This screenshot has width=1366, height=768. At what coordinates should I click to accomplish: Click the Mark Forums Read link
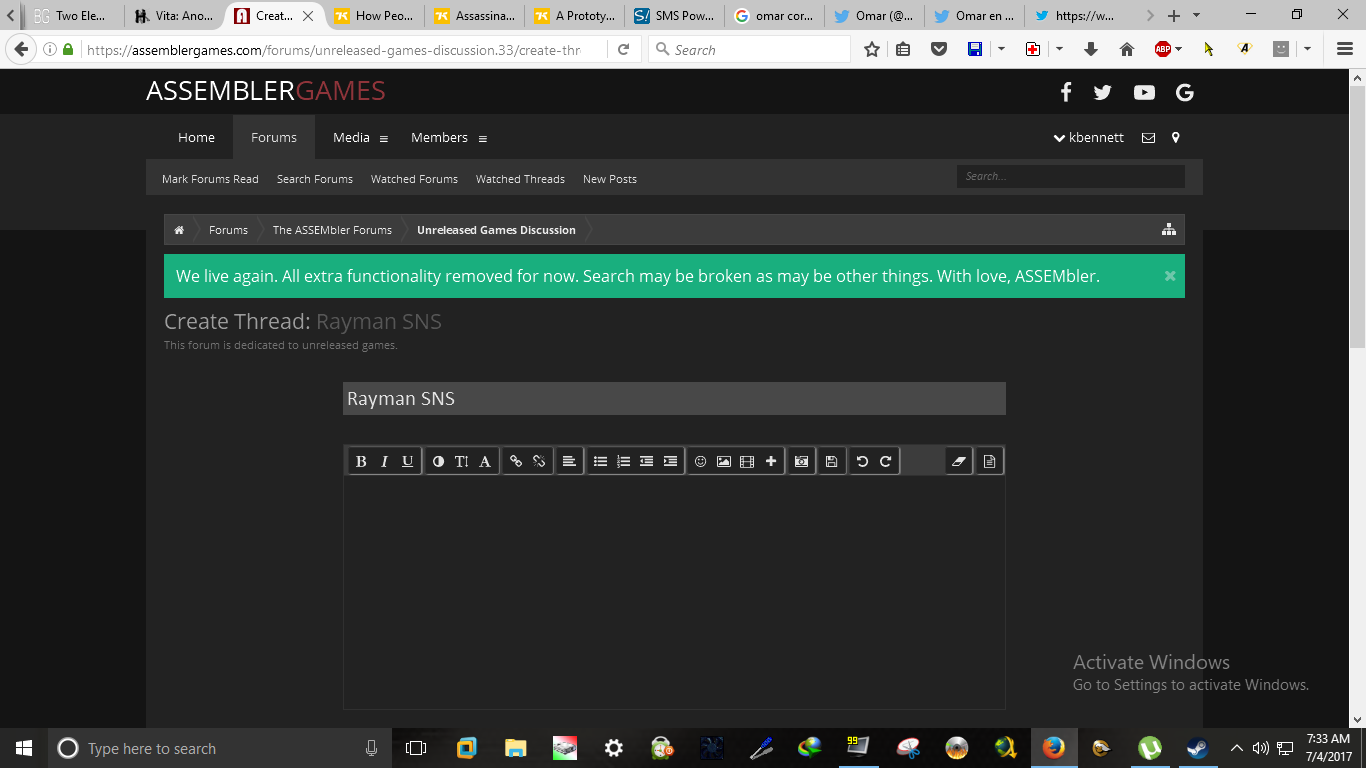click(210, 179)
